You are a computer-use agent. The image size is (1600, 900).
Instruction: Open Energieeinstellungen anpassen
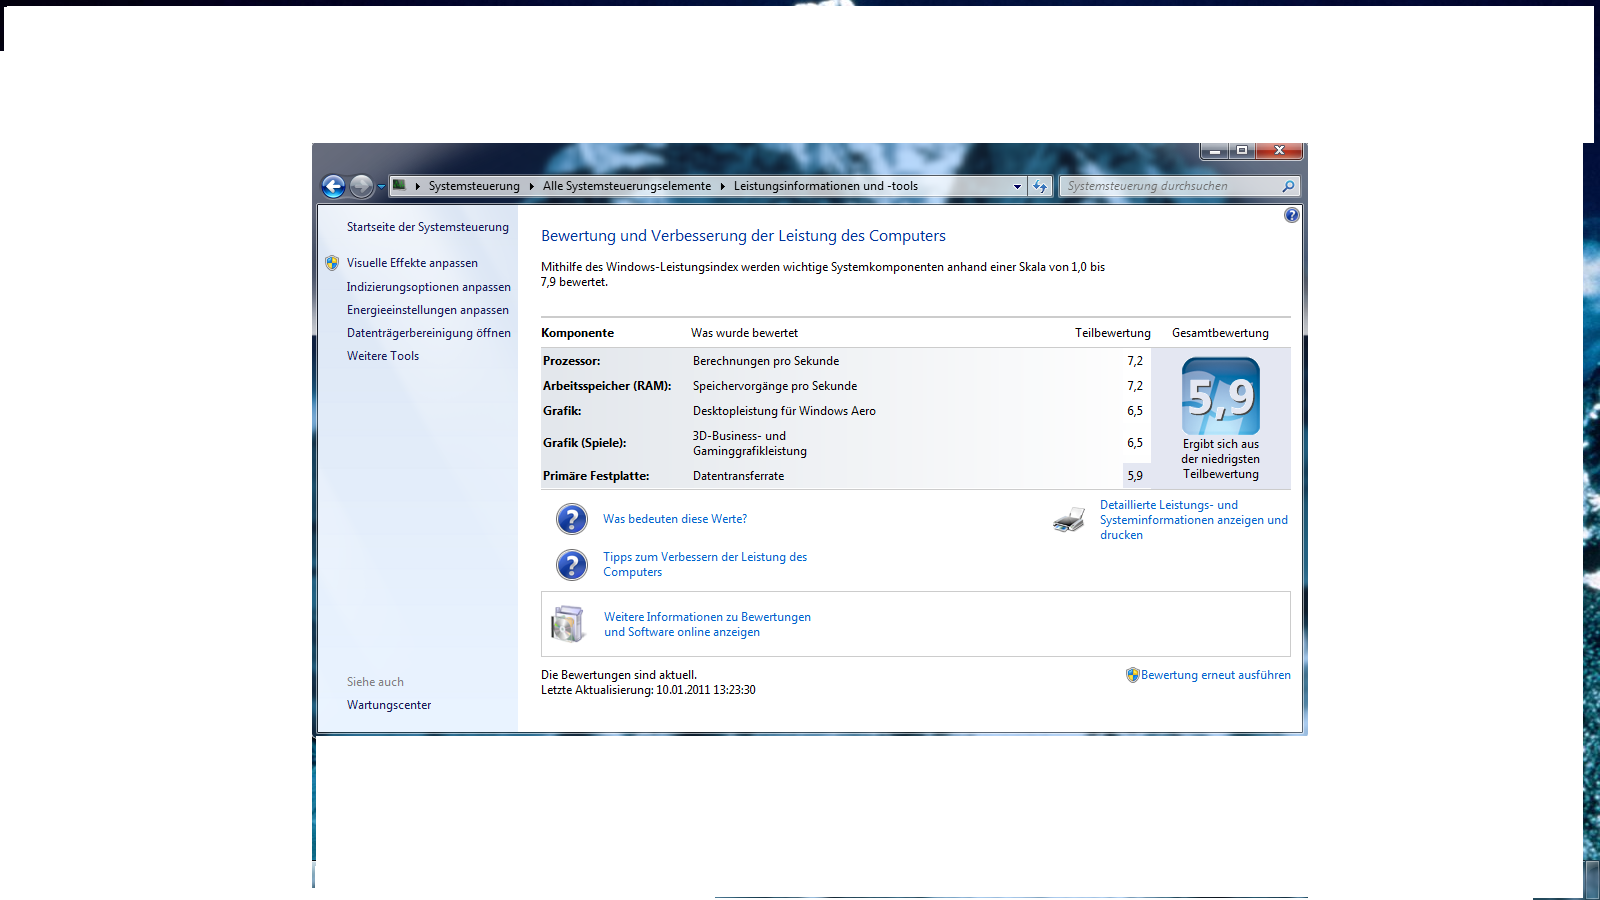[x=428, y=310]
